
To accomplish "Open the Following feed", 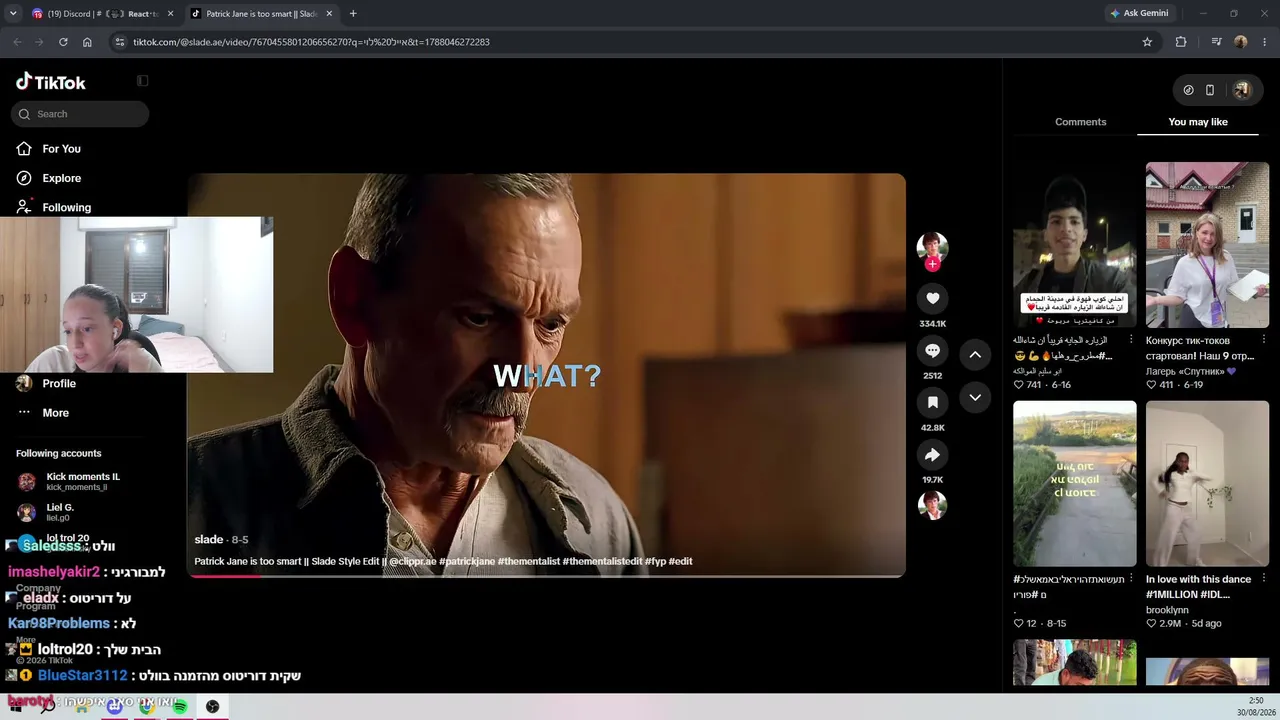I will click(x=67, y=207).
